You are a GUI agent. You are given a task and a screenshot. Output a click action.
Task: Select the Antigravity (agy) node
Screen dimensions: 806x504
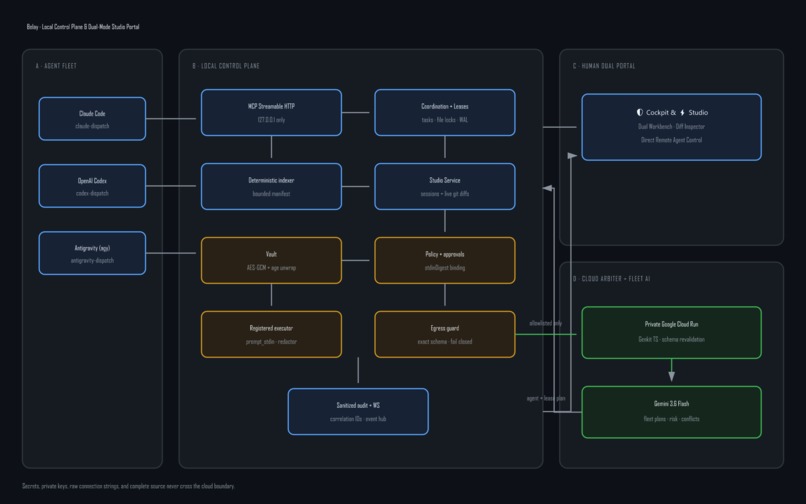click(x=92, y=253)
